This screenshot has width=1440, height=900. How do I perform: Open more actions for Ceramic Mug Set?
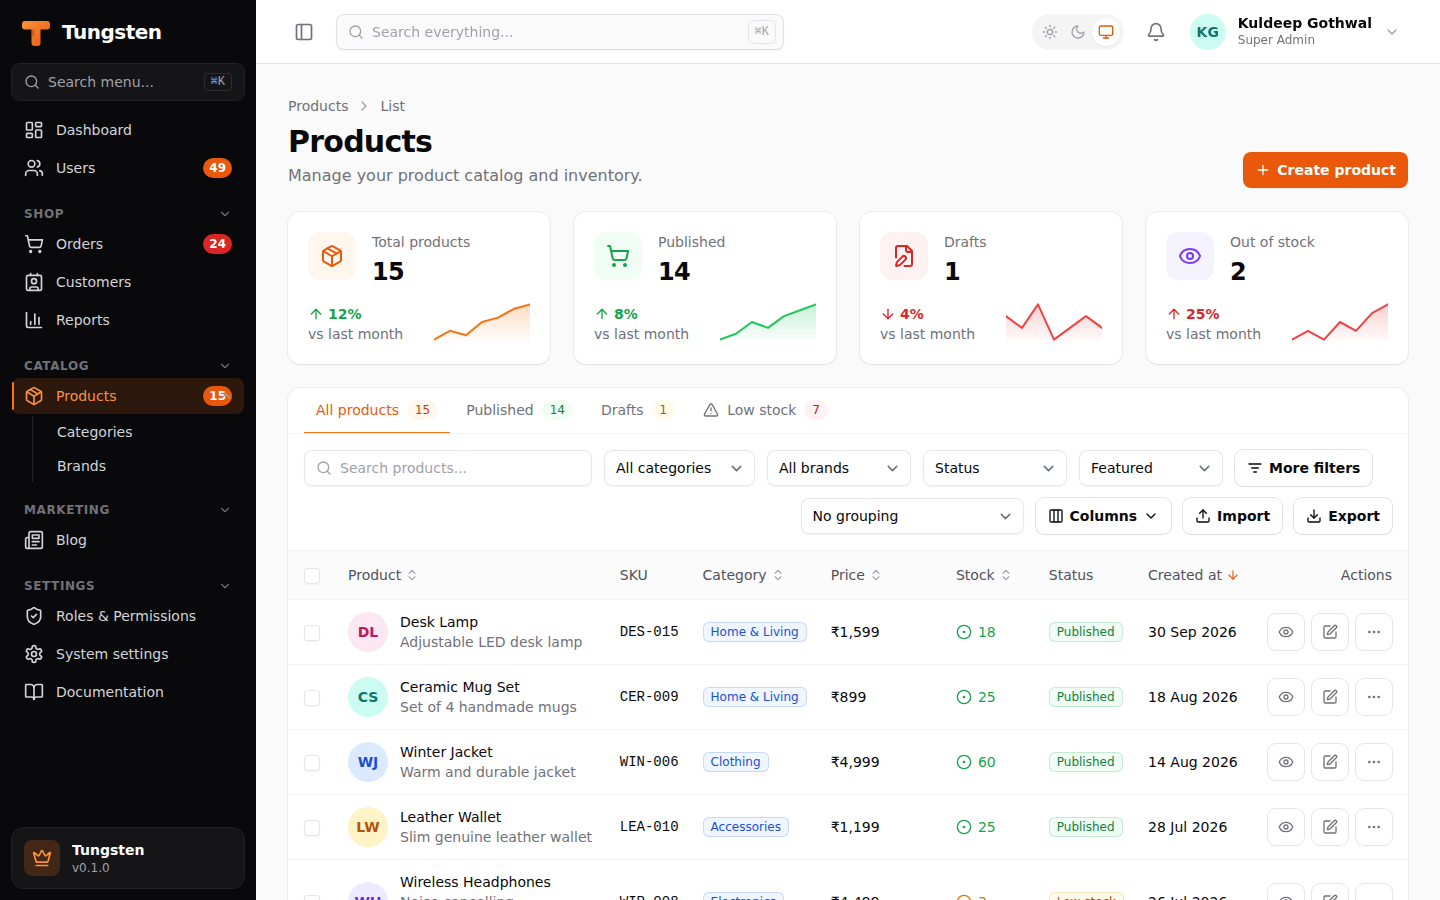[1374, 697]
